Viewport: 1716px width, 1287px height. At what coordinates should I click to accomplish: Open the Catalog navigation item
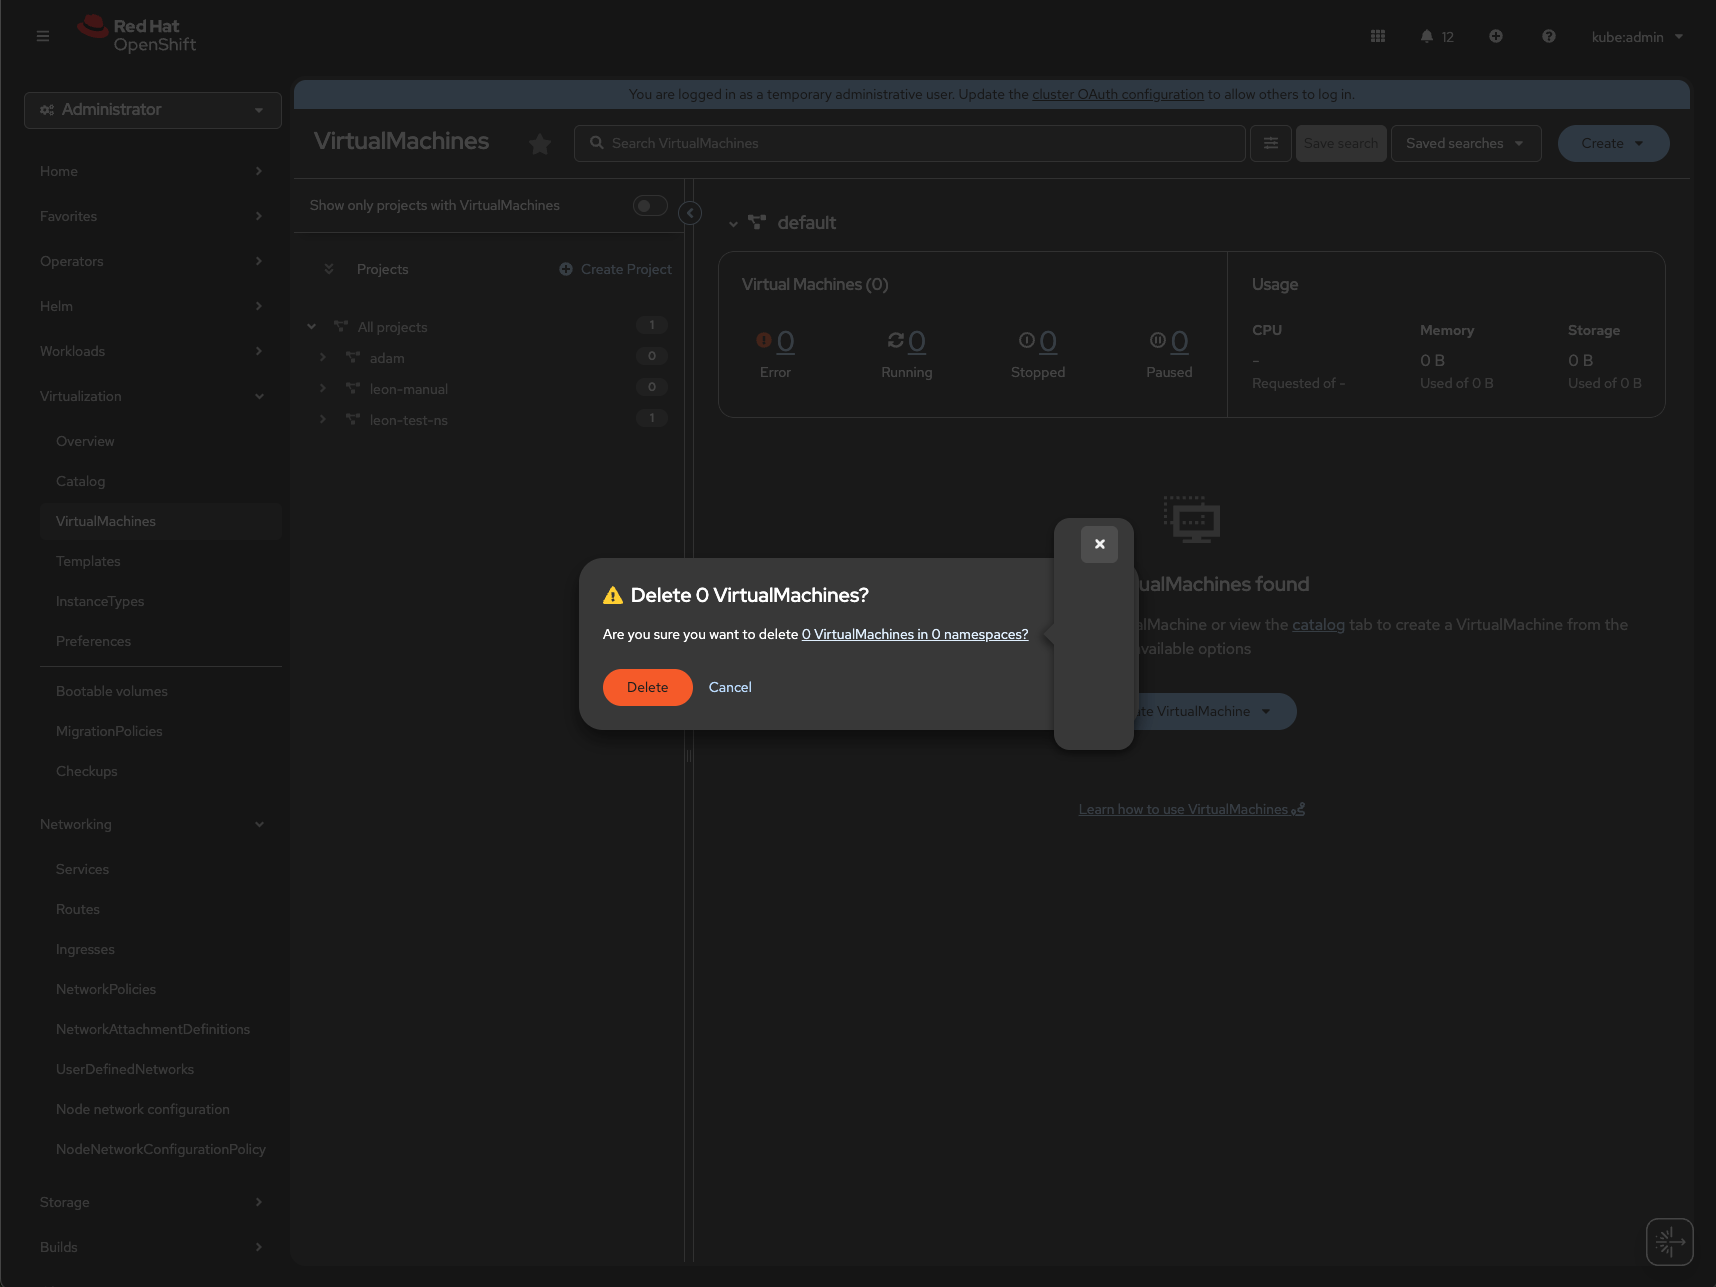(80, 481)
